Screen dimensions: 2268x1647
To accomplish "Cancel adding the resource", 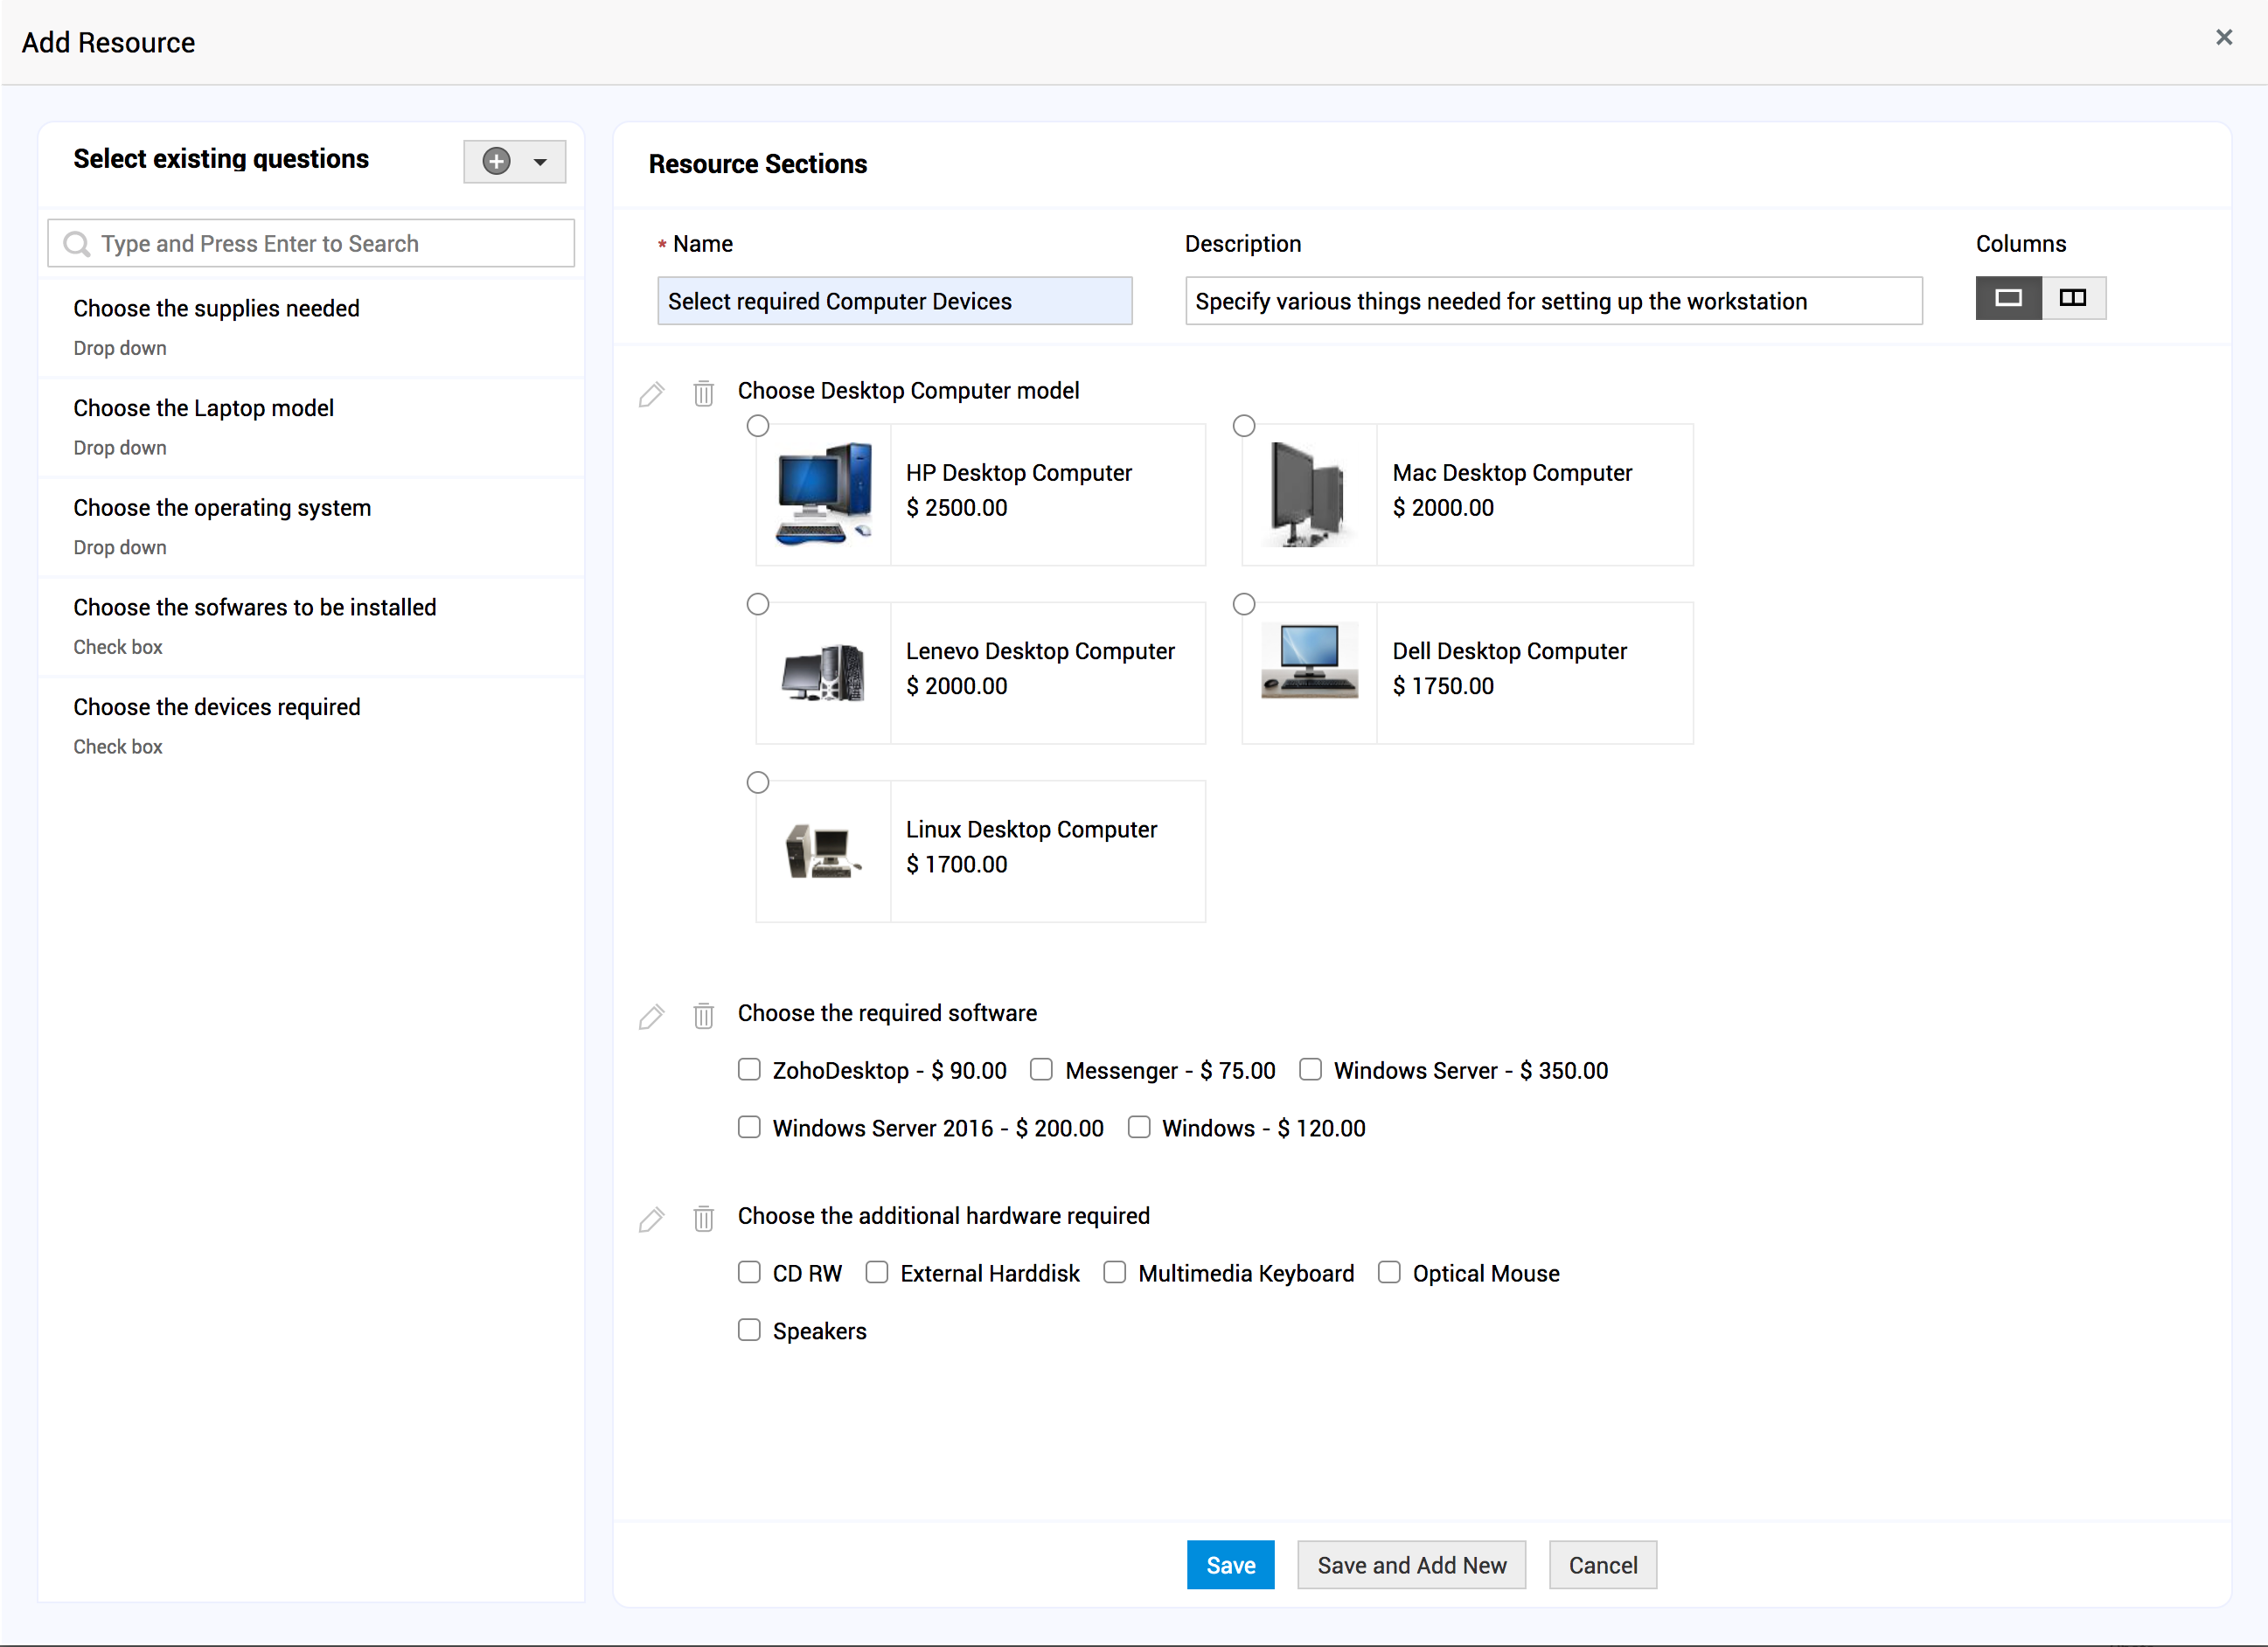I will (x=1603, y=1565).
